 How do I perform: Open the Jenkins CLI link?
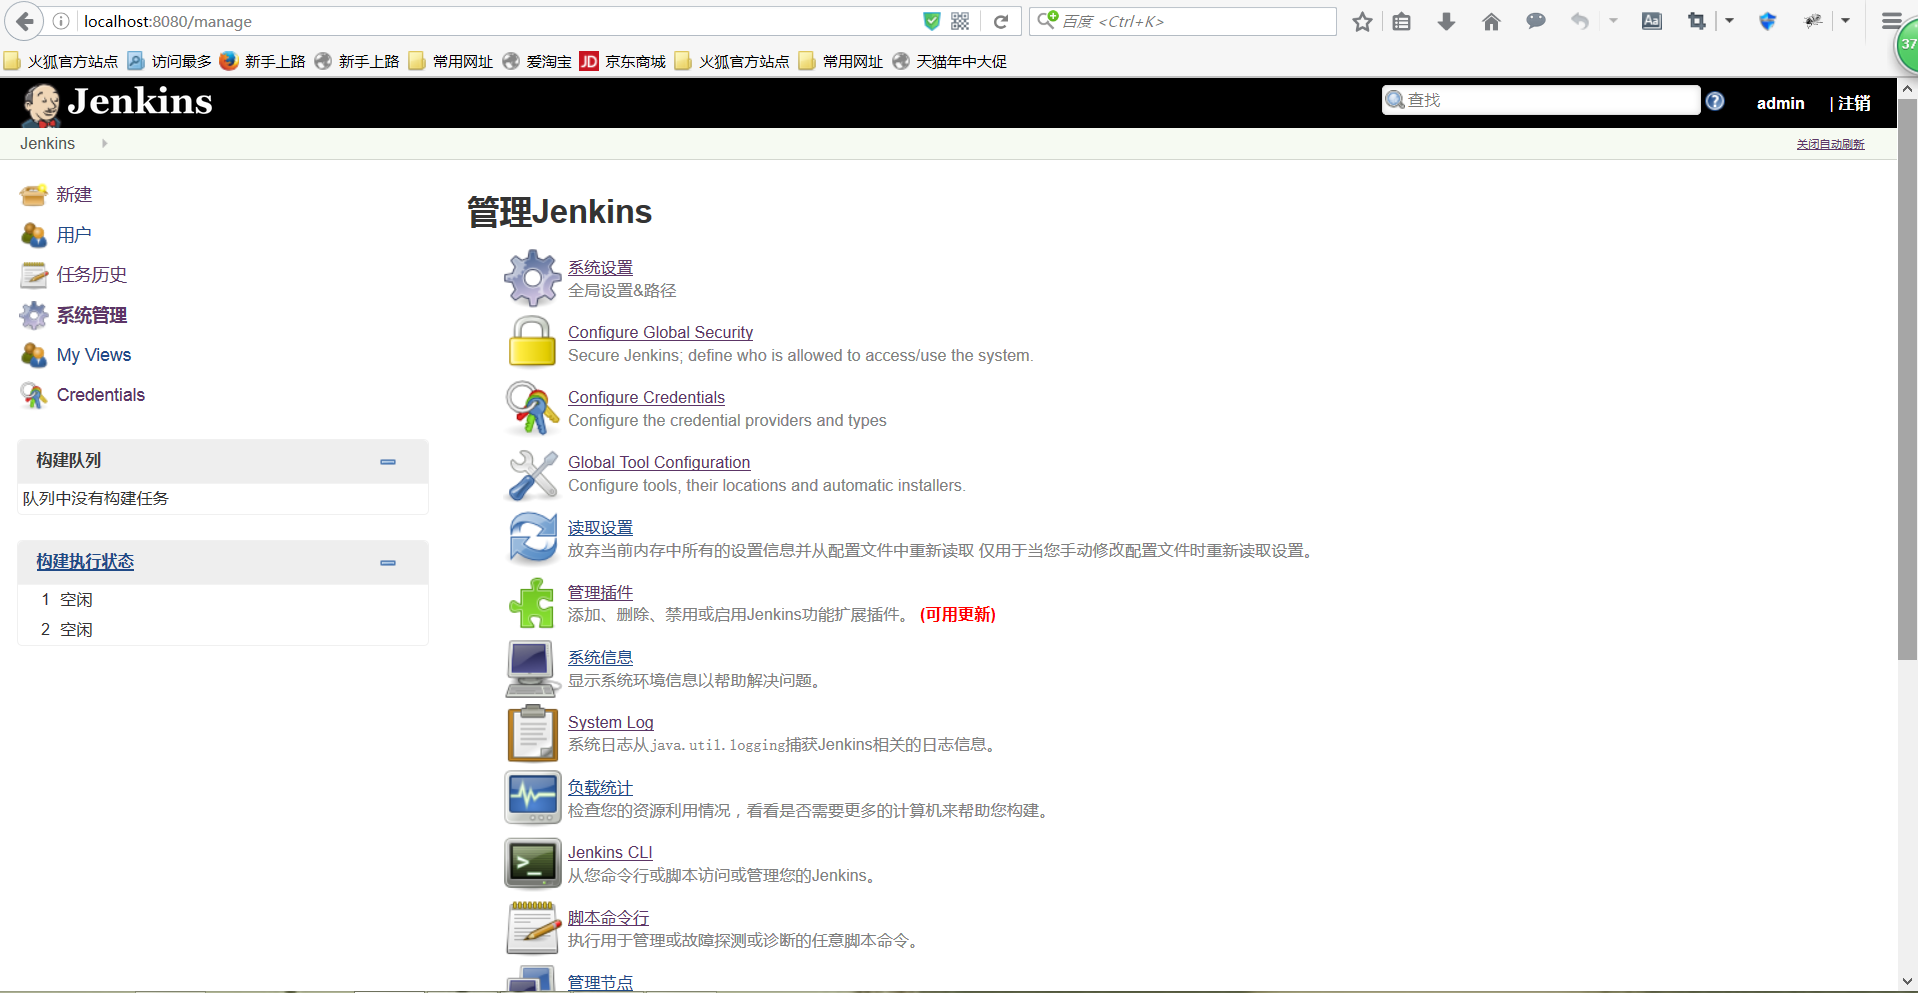pyautogui.click(x=610, y=853)
